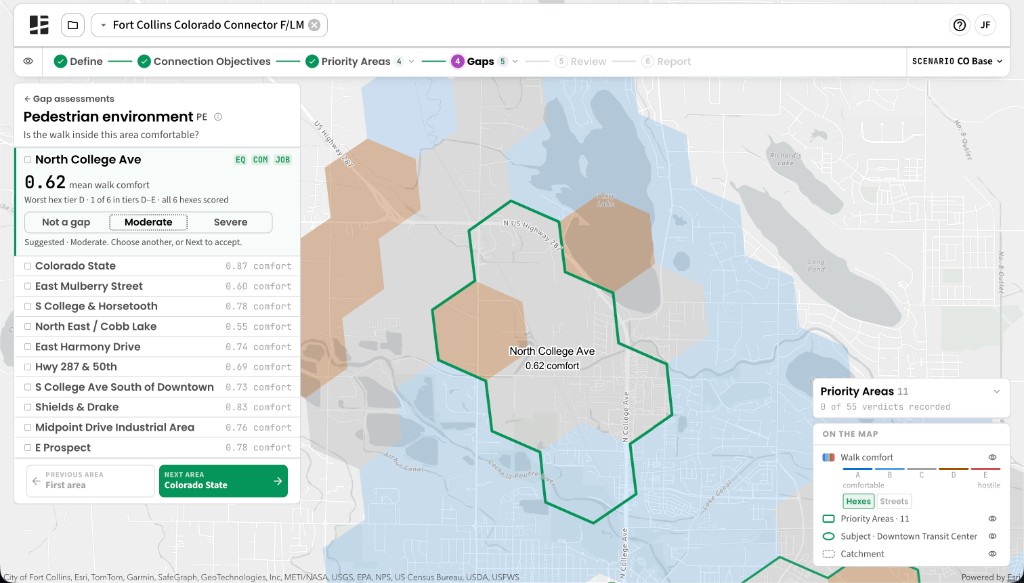Check the S College & Horsetooth checkbox
The image size is (1024, 583).
(27, 306)
